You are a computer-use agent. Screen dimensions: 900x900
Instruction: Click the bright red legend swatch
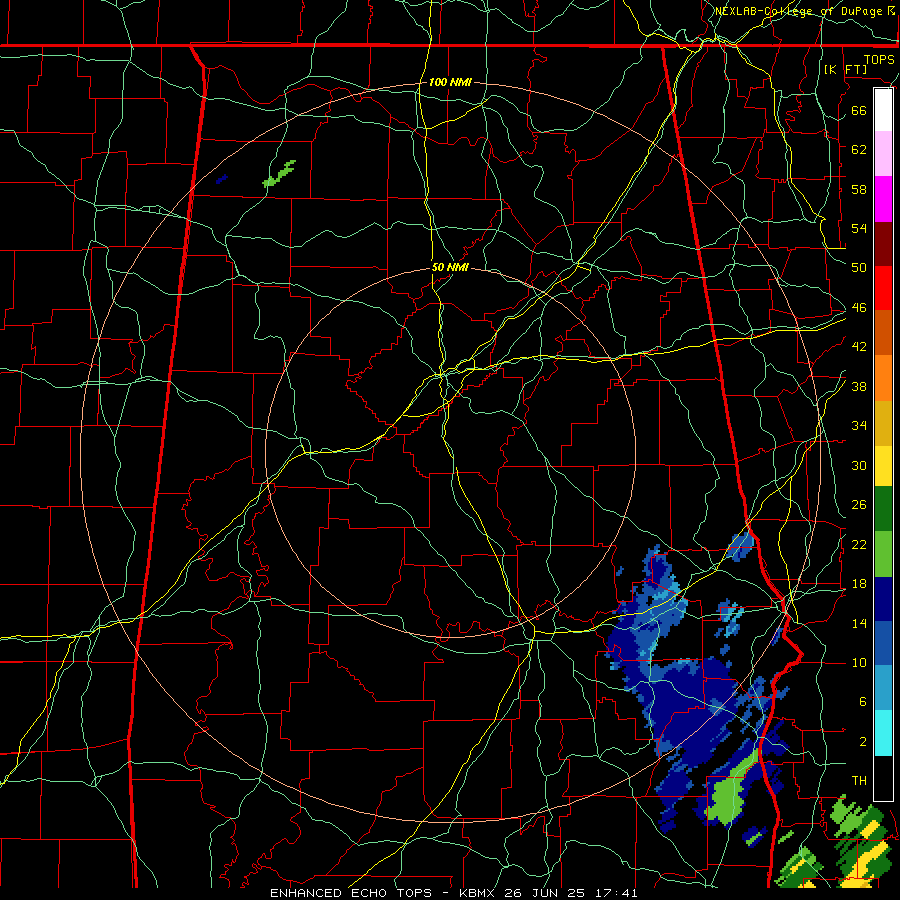pyautogui.click(x=883, y=288)
